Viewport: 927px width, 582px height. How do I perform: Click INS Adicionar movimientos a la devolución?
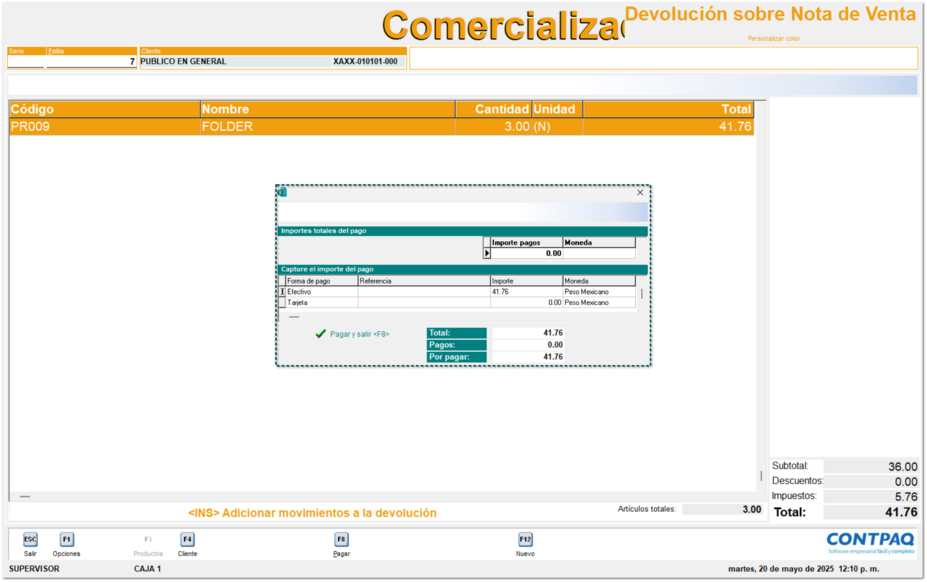tap(312, 513)
